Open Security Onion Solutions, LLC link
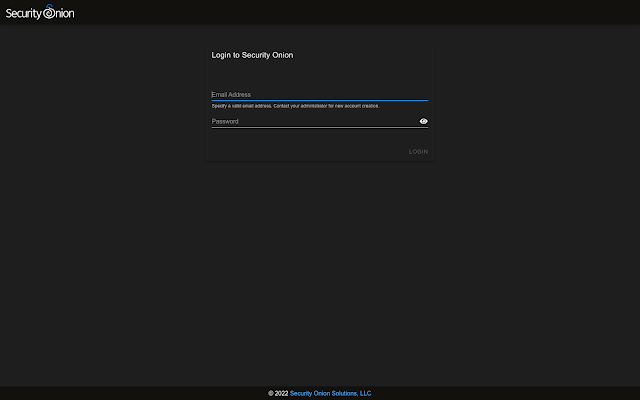640x400 pixels. click(x=331, y=393)
